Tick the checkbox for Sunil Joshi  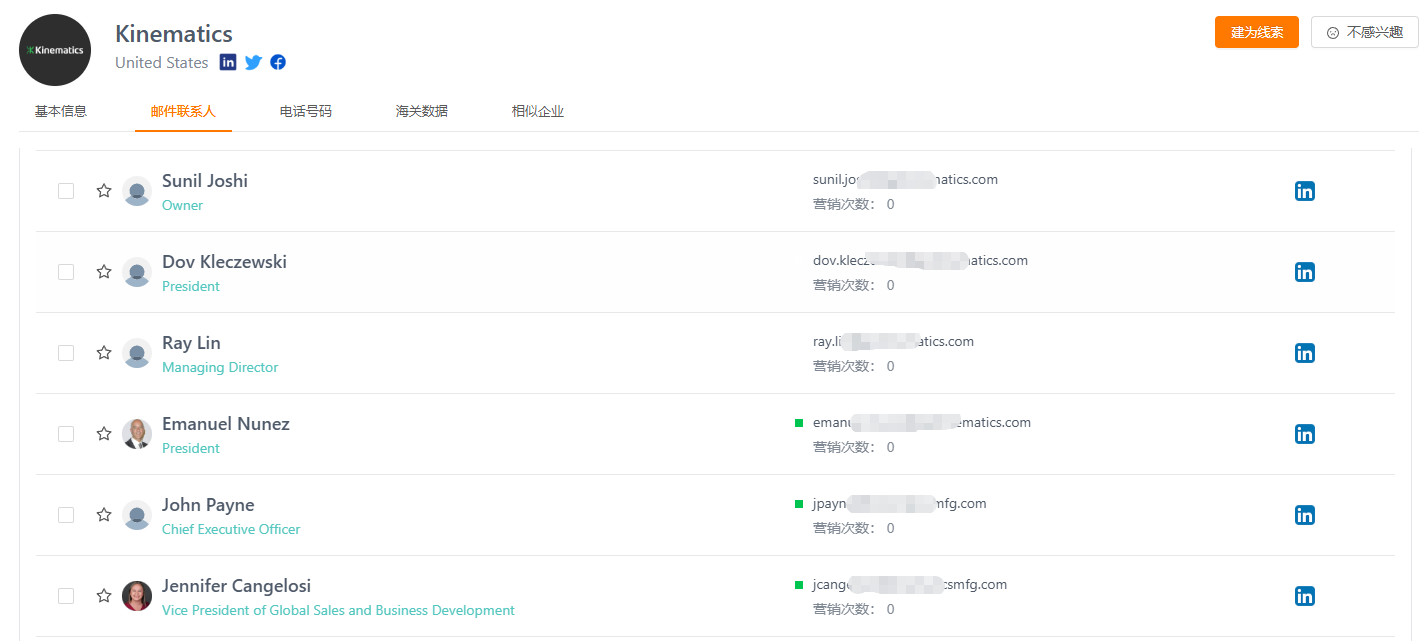point(66,191)
